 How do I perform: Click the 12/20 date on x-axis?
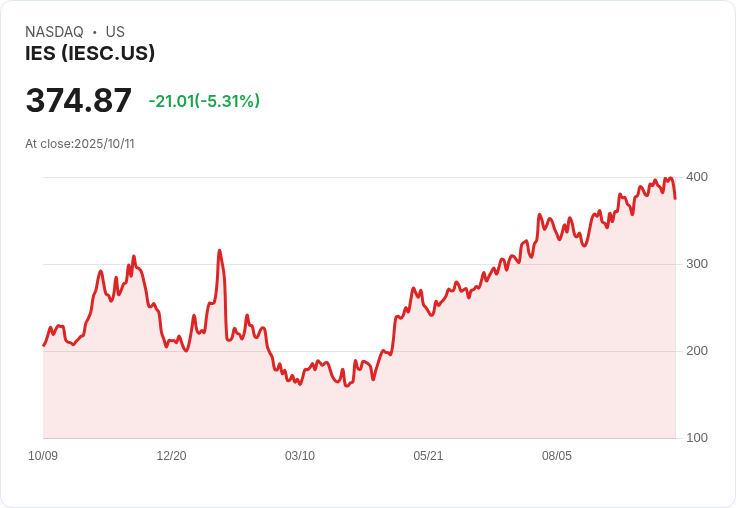tap(171, 456)
